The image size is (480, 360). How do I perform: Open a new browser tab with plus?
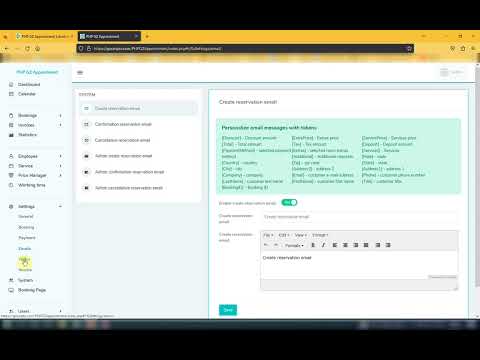[x=147, y=36]
